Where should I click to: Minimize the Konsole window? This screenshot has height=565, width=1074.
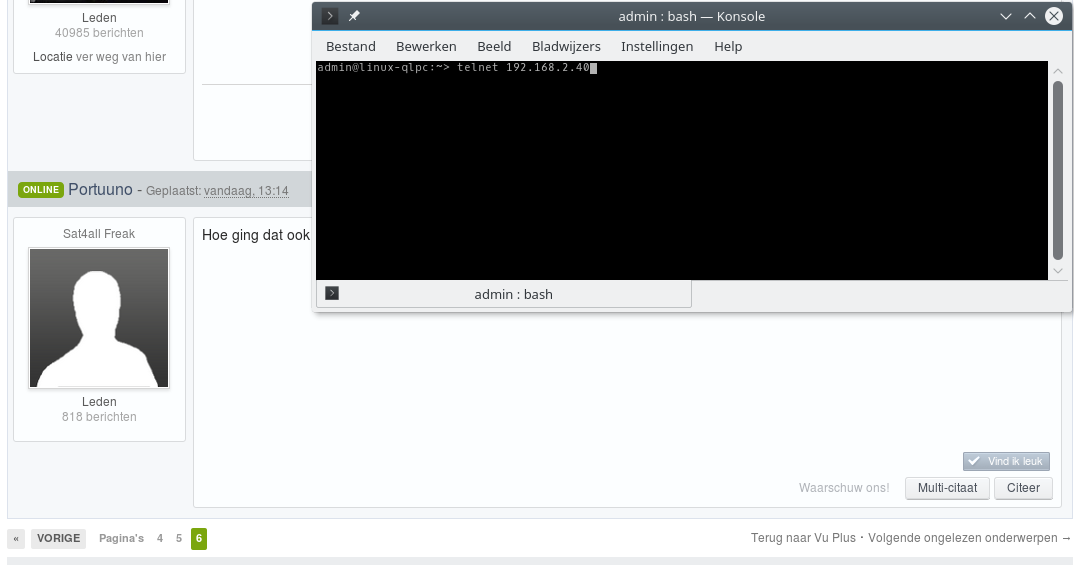click(1006, 16)
